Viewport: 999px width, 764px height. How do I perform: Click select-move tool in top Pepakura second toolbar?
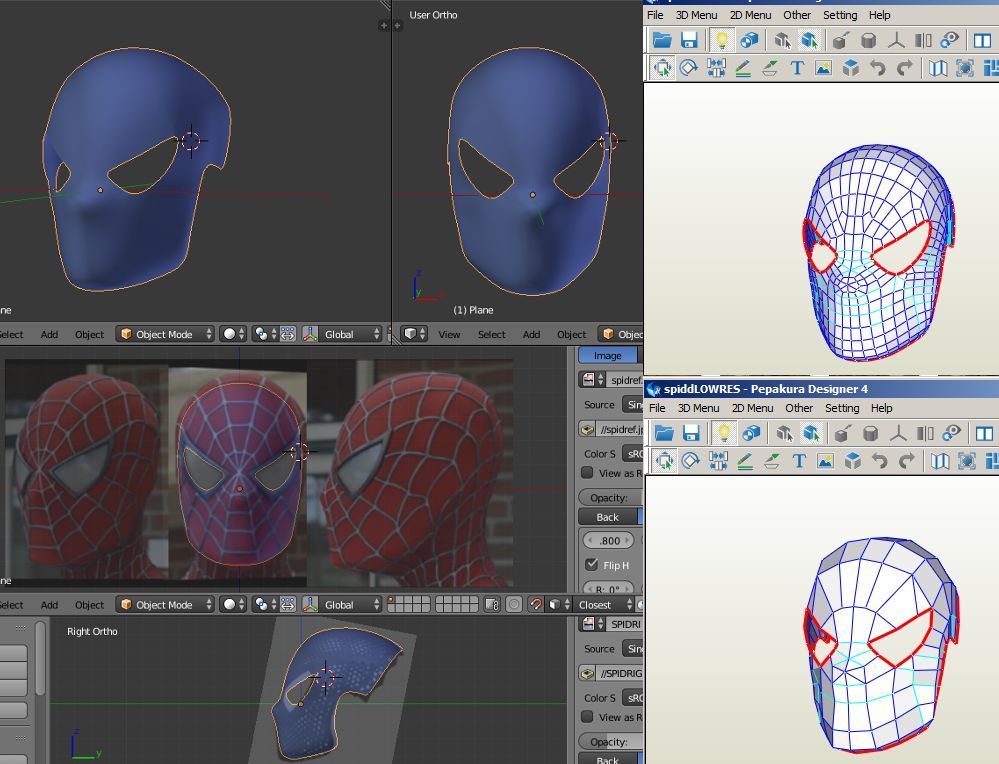663,68
